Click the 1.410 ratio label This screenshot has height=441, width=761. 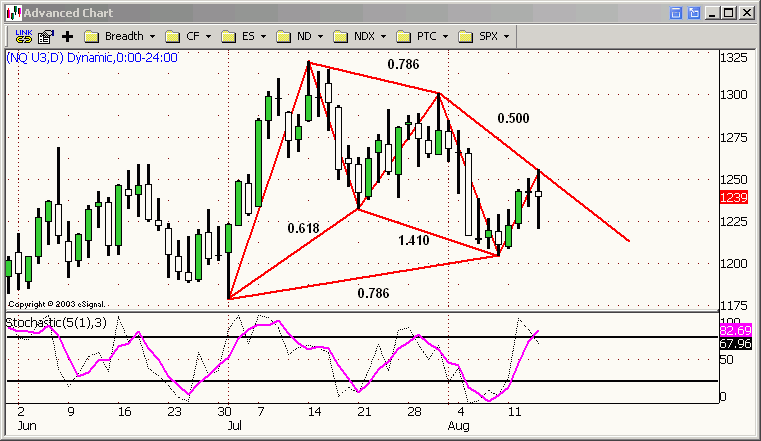[x=414, y=240]
